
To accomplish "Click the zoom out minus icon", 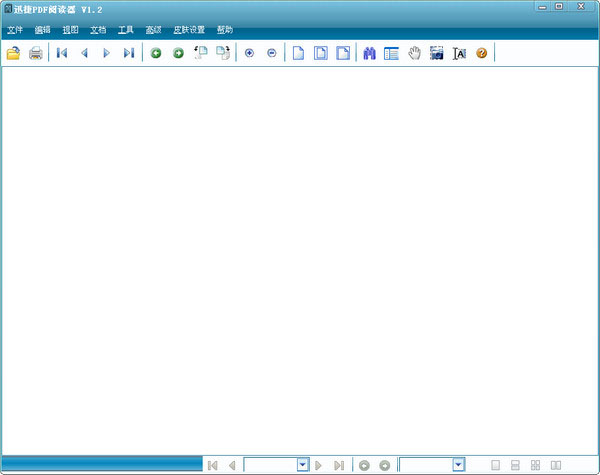I will tap(271, 53).
